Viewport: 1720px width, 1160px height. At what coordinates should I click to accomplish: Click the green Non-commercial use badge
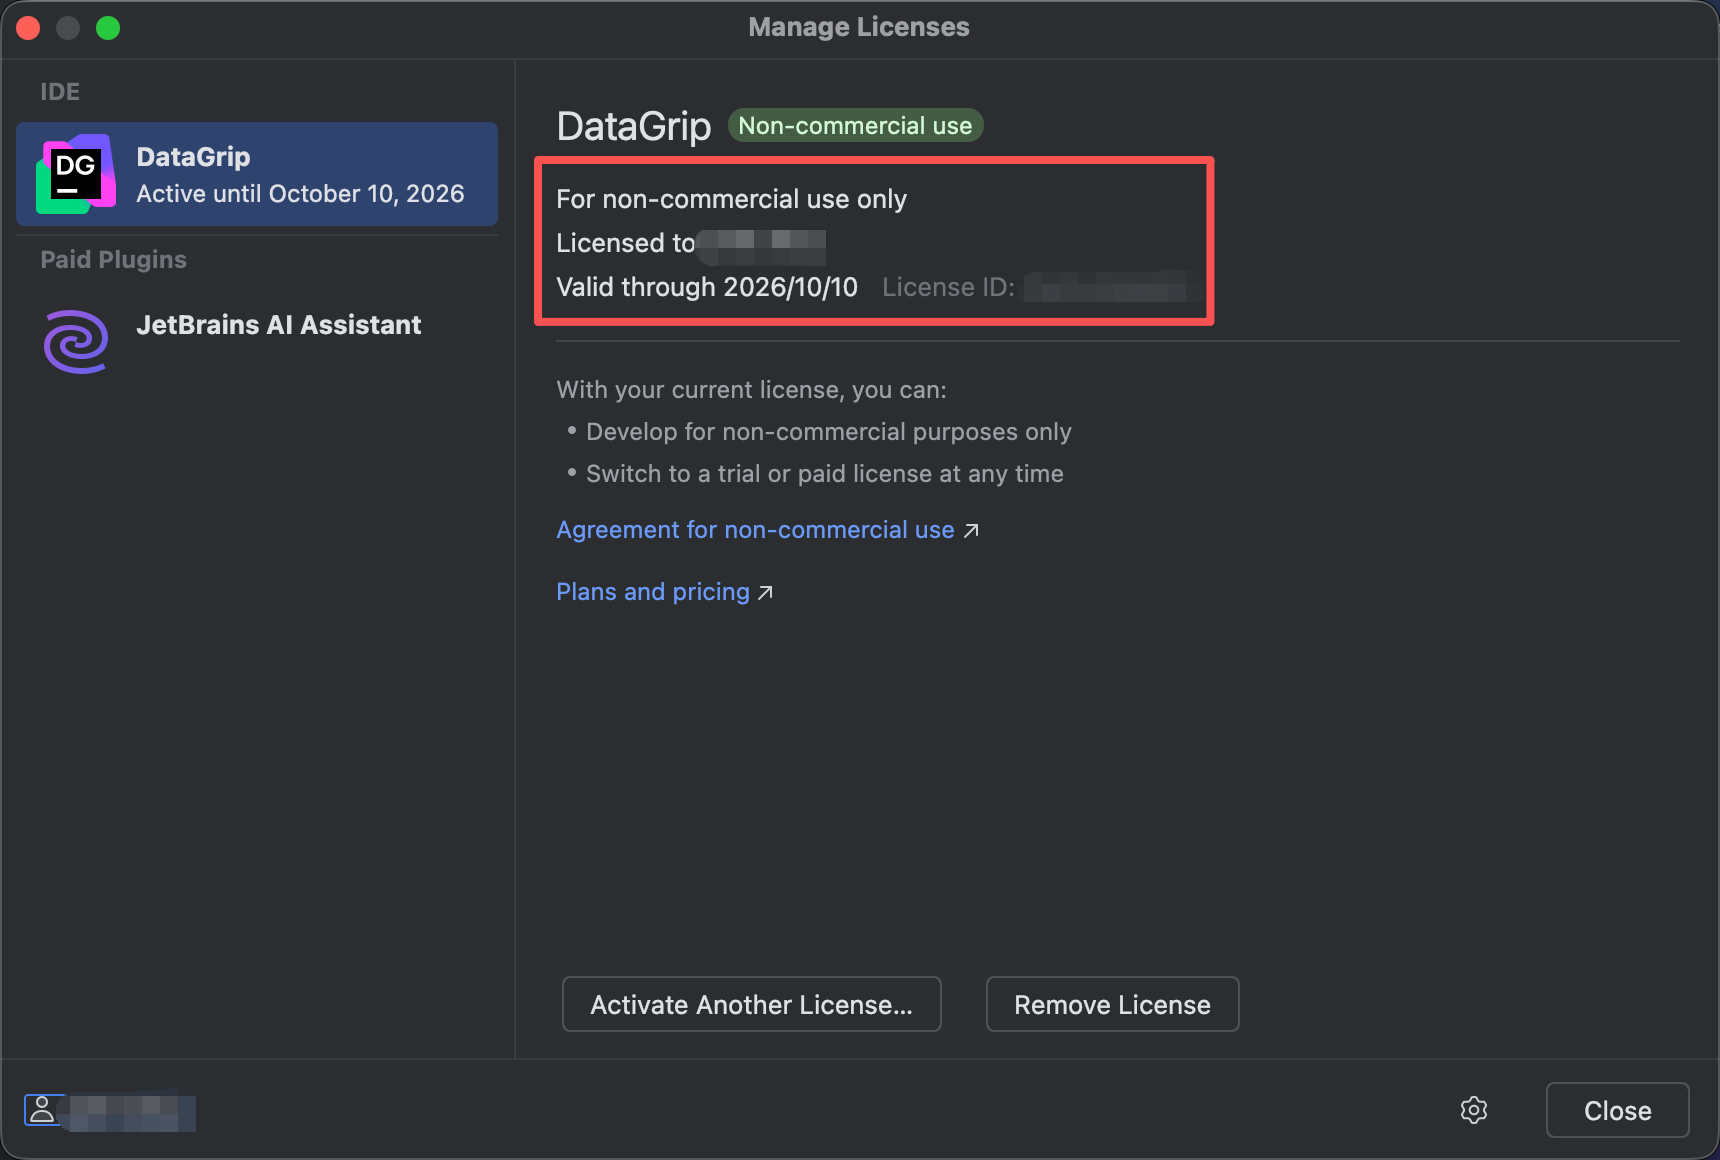tap(855, 126)
